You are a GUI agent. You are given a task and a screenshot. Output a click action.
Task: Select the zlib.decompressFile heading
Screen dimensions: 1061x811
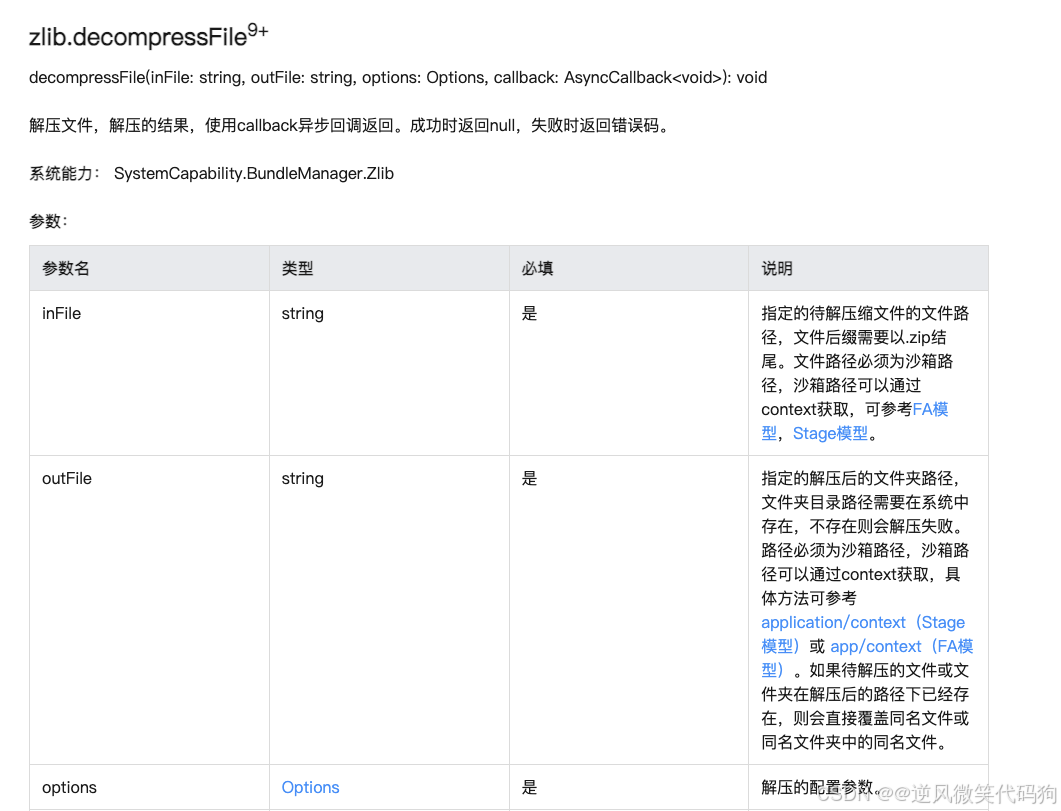point(148,36)
